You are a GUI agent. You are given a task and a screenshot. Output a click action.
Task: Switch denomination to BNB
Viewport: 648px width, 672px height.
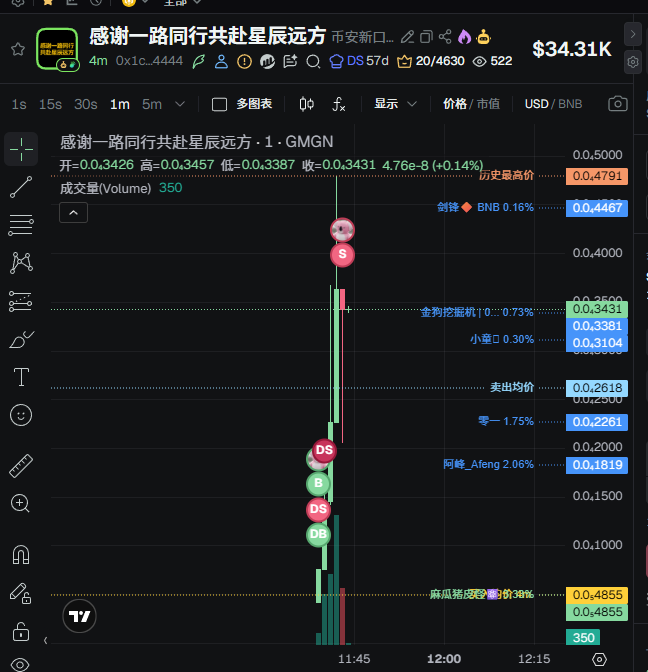[x=570, y=104]
